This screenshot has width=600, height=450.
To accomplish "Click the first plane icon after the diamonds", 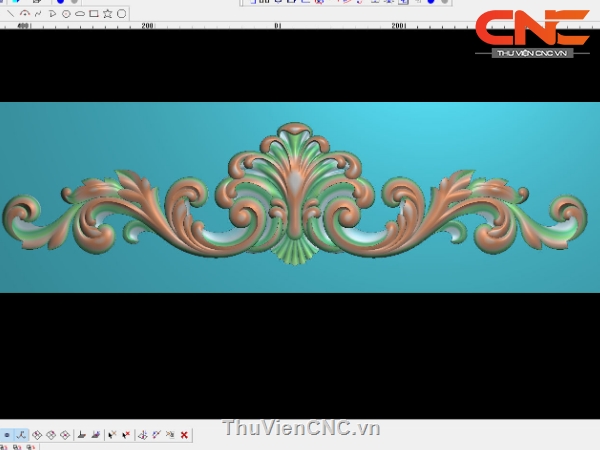I will coord(82,435).
